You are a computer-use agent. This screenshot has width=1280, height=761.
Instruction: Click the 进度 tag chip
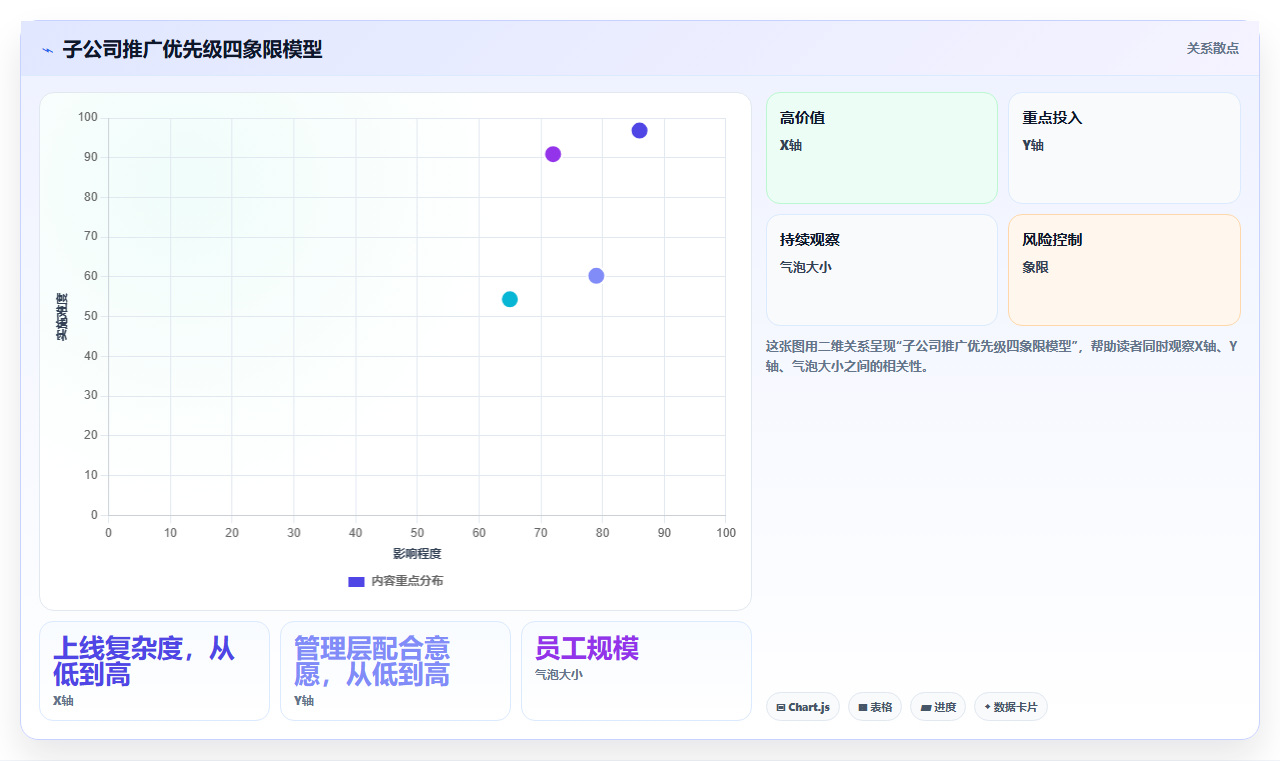pyautogui.click(x=938, y=707)
